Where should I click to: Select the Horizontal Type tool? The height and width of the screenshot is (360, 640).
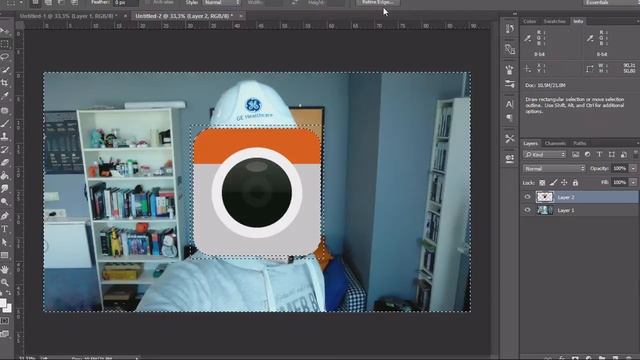[4, 229]
